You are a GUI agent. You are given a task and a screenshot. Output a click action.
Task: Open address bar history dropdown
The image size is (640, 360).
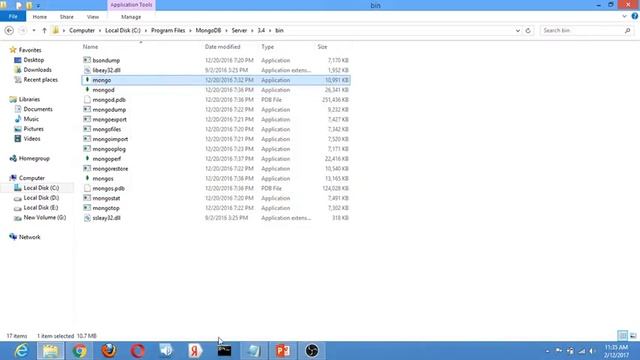point(518,31)
